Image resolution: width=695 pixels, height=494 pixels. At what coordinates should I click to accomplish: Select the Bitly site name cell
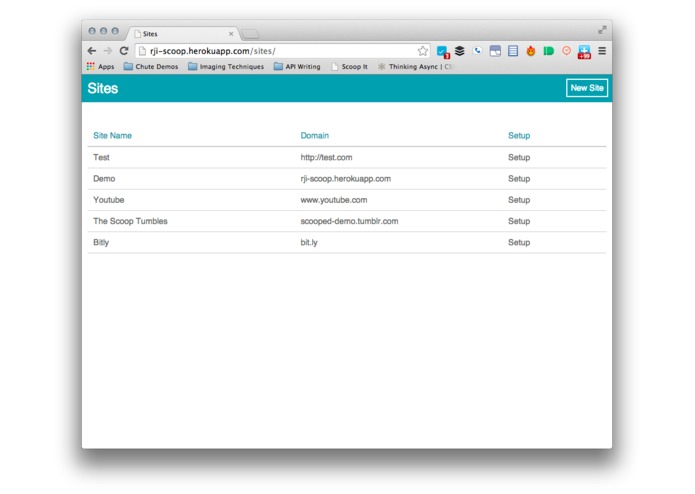[x=101, y=242]
